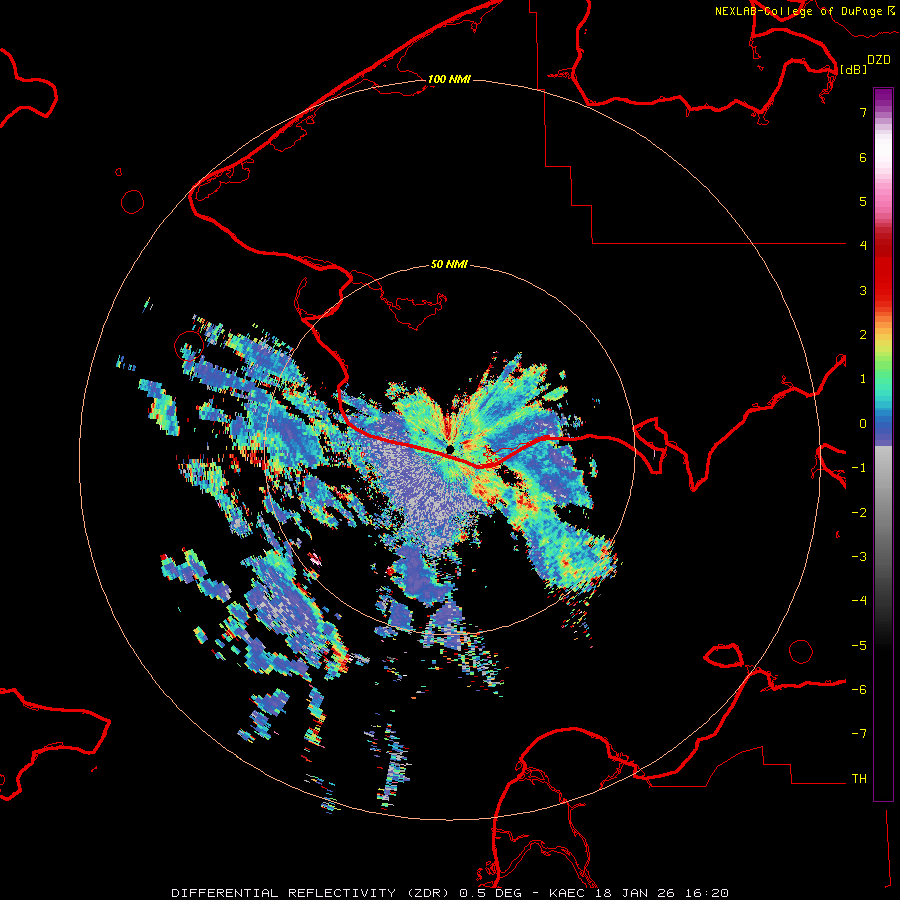Click the 2 value on color scale
The width and height of the screenshot is (900, 900).
click(863, 335)
